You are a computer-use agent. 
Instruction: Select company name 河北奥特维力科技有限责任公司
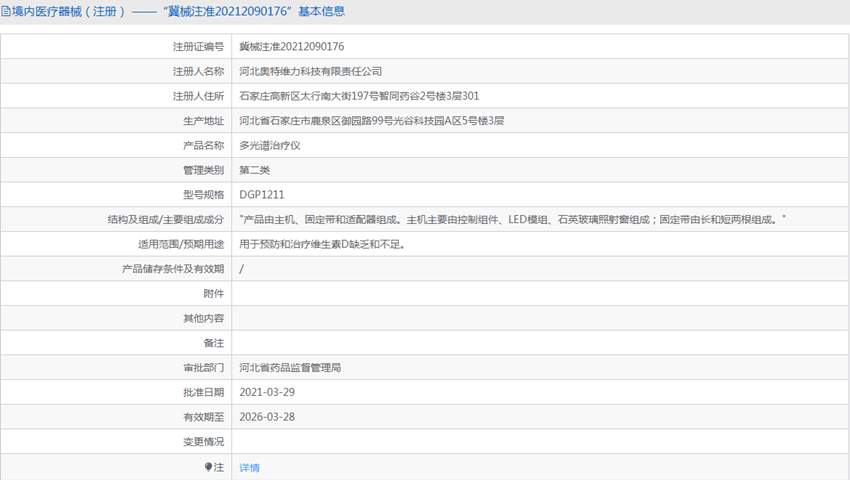coord(311,72)
